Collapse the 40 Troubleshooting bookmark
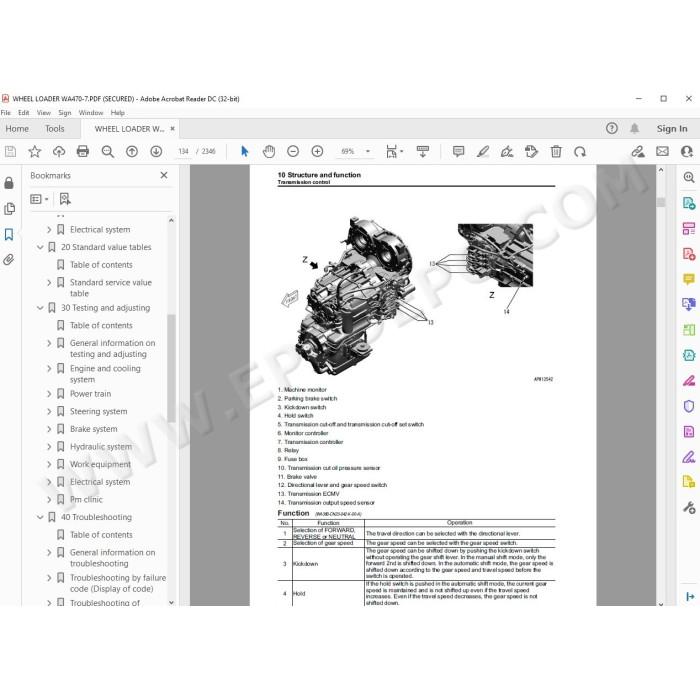 (x=40, y=517)
